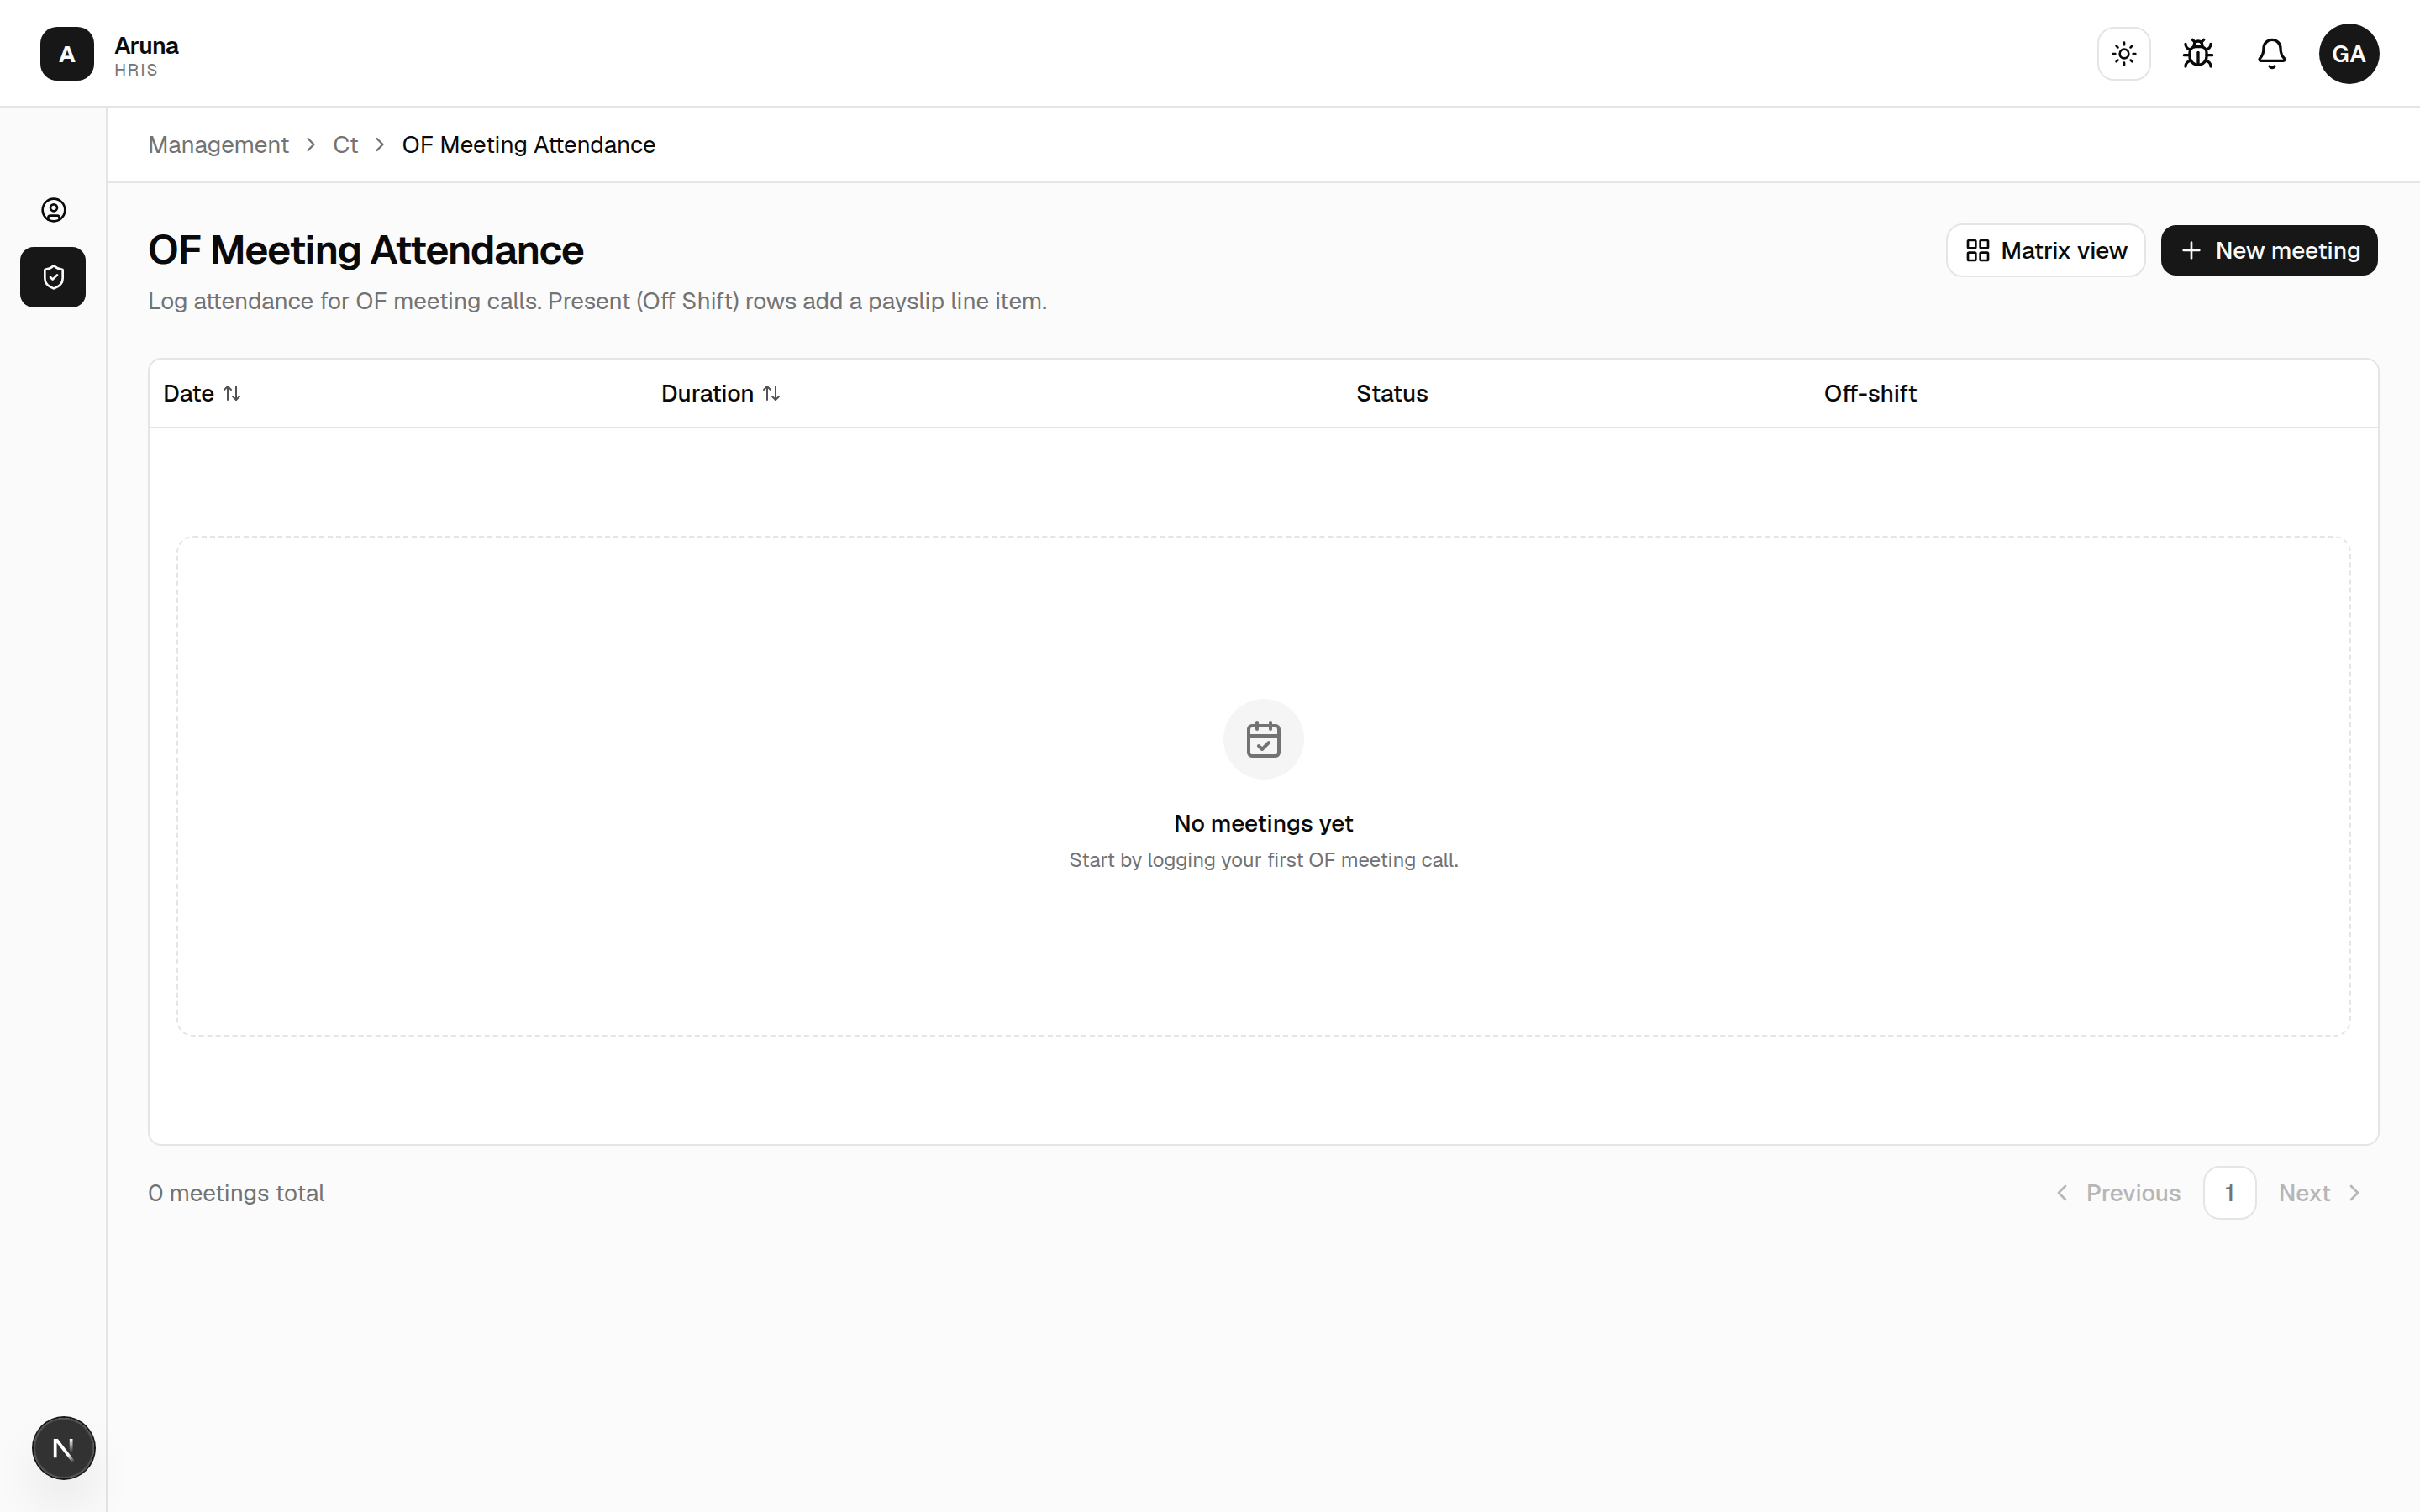Click the No meetings yet text
This screenshot has height=1512, width=2420.
(1263, 824)
